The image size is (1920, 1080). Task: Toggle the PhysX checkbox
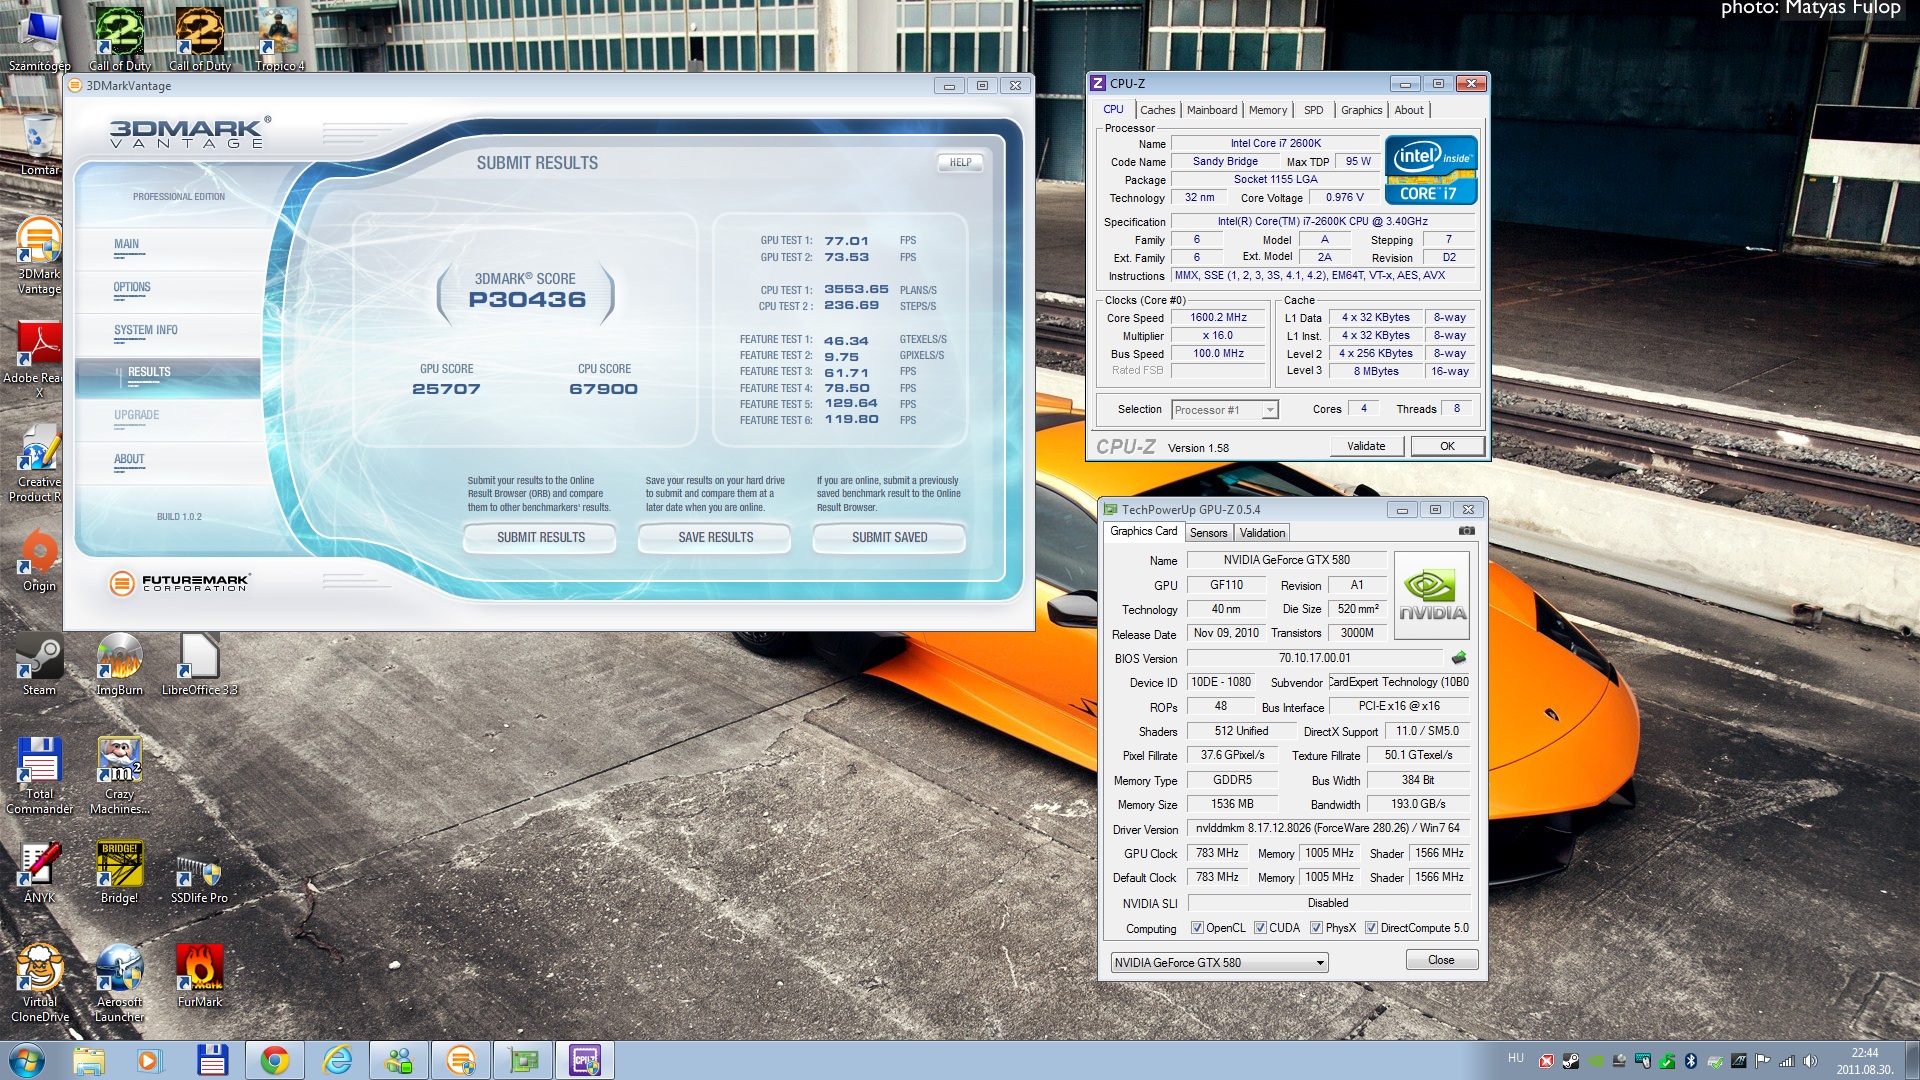tap(1316, 928)
